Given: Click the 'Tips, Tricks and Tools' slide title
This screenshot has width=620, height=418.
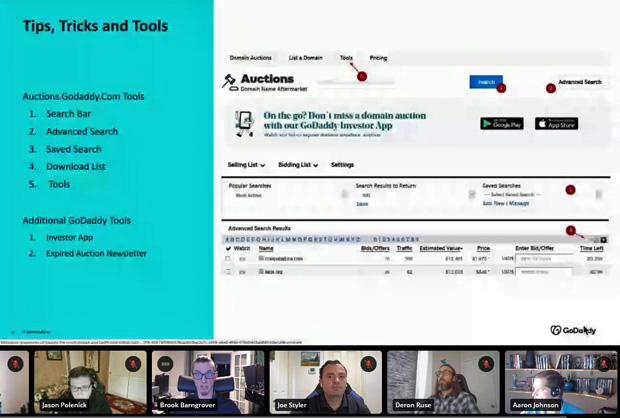Looking at the screenshot, I should point(95,26).
